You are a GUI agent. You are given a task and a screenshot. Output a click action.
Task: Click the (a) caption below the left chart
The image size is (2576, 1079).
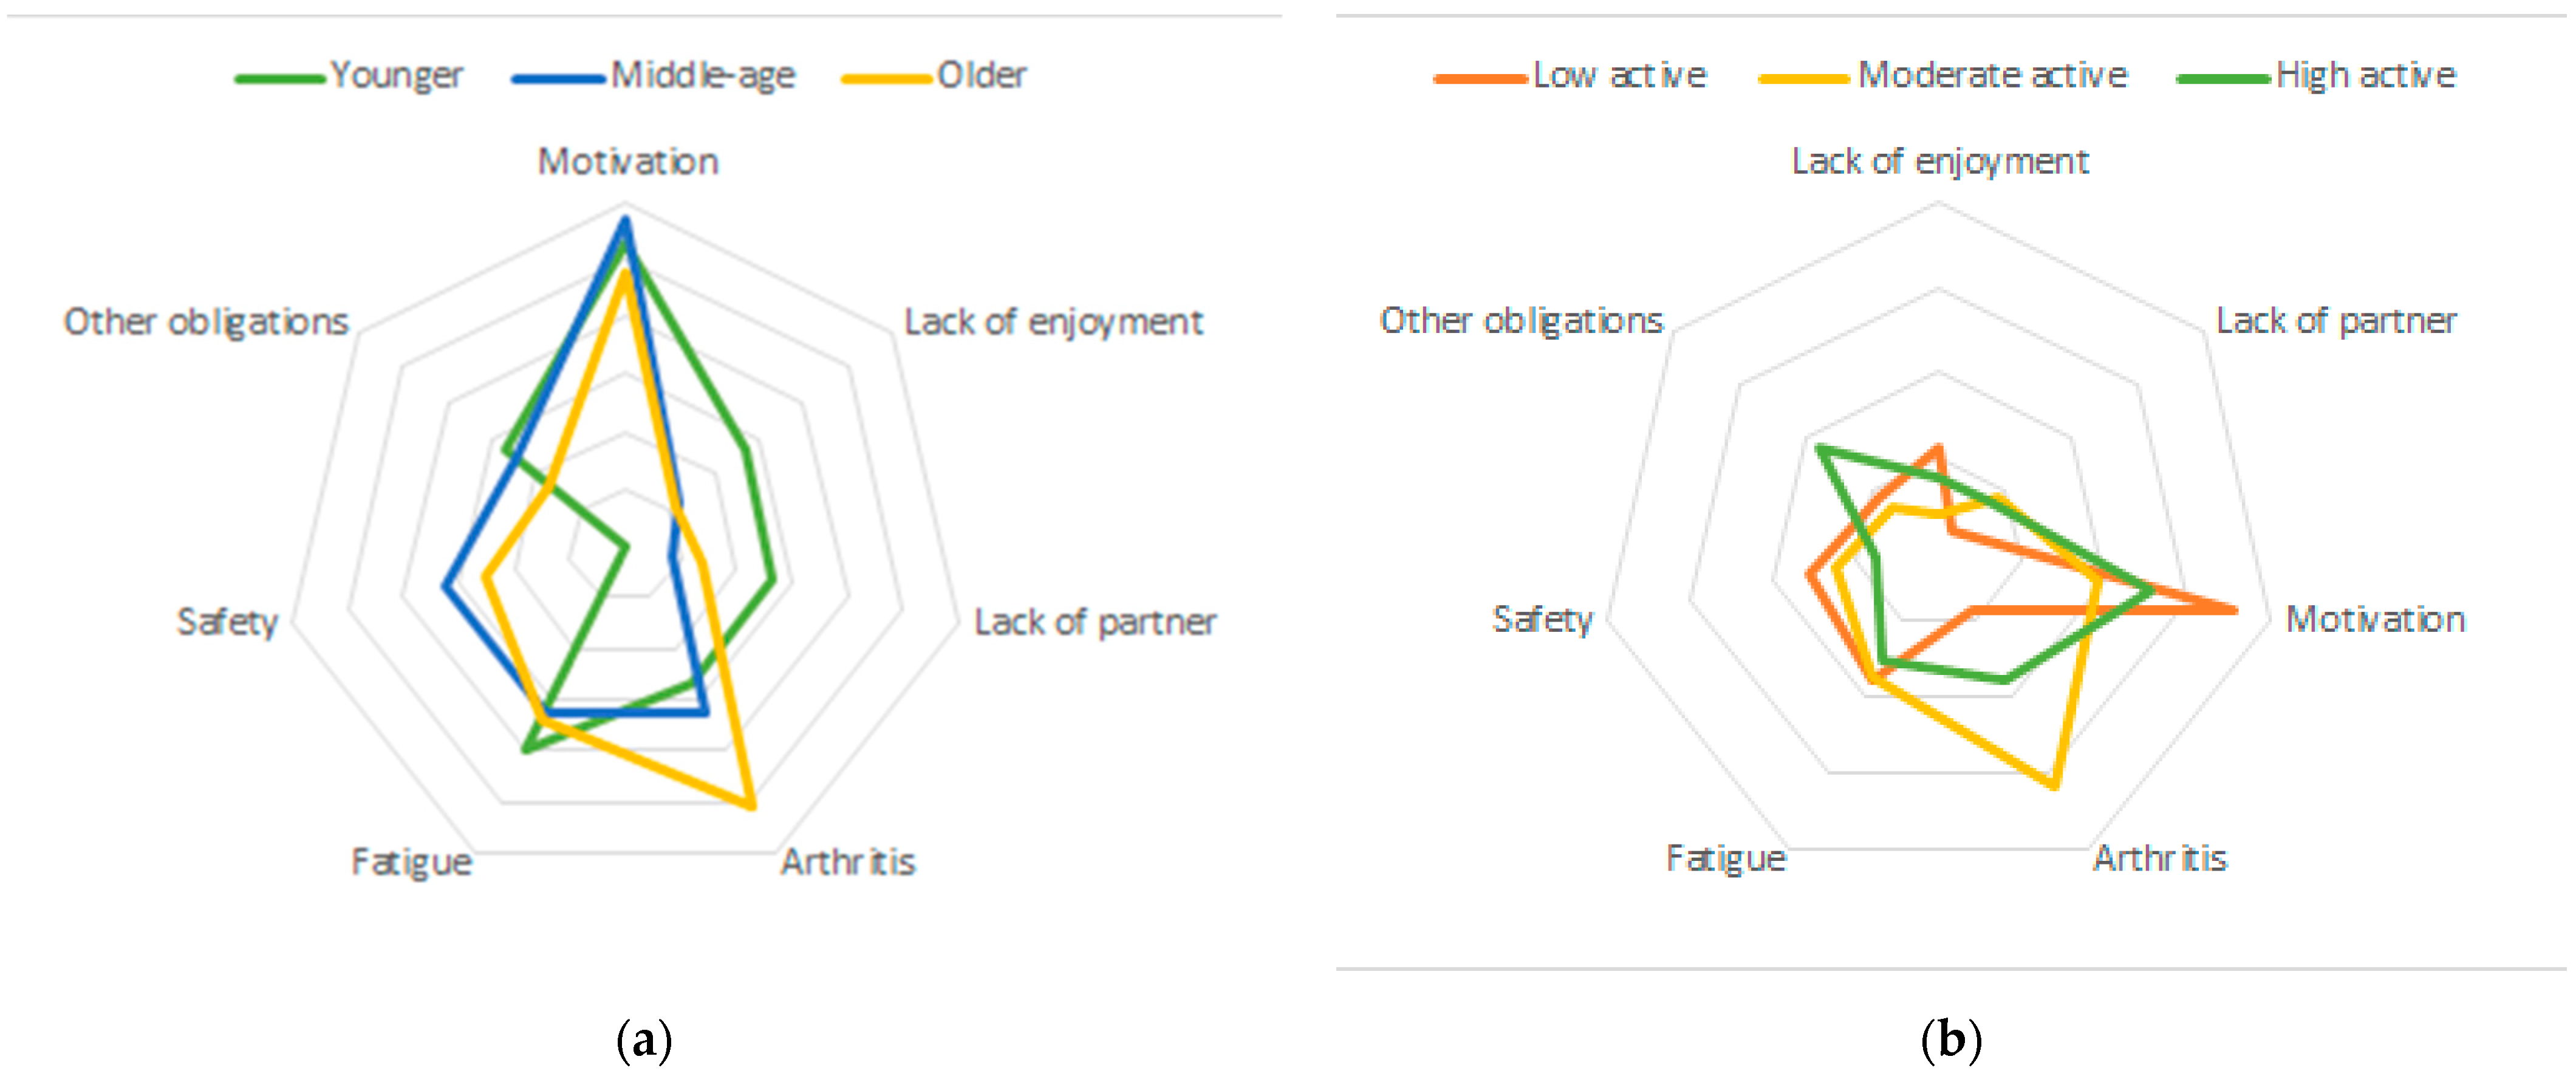[x=644, y=1040]
